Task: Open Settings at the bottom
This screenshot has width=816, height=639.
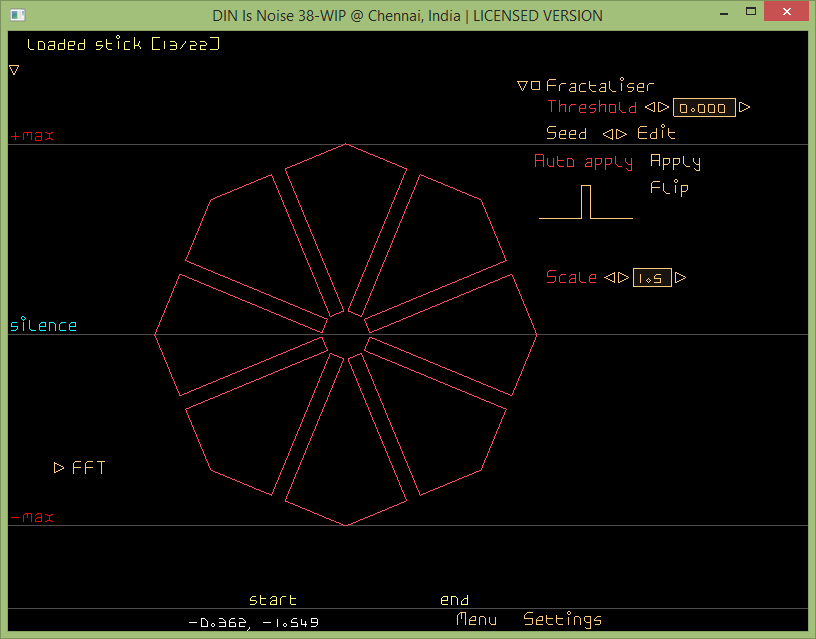Action: pyautogui.click(x=562, y=620)
